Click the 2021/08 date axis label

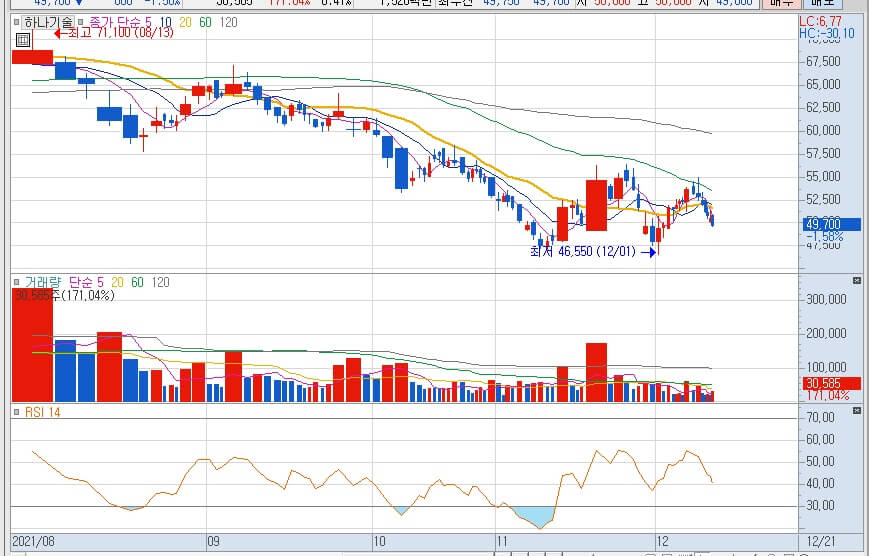point(33,541)
